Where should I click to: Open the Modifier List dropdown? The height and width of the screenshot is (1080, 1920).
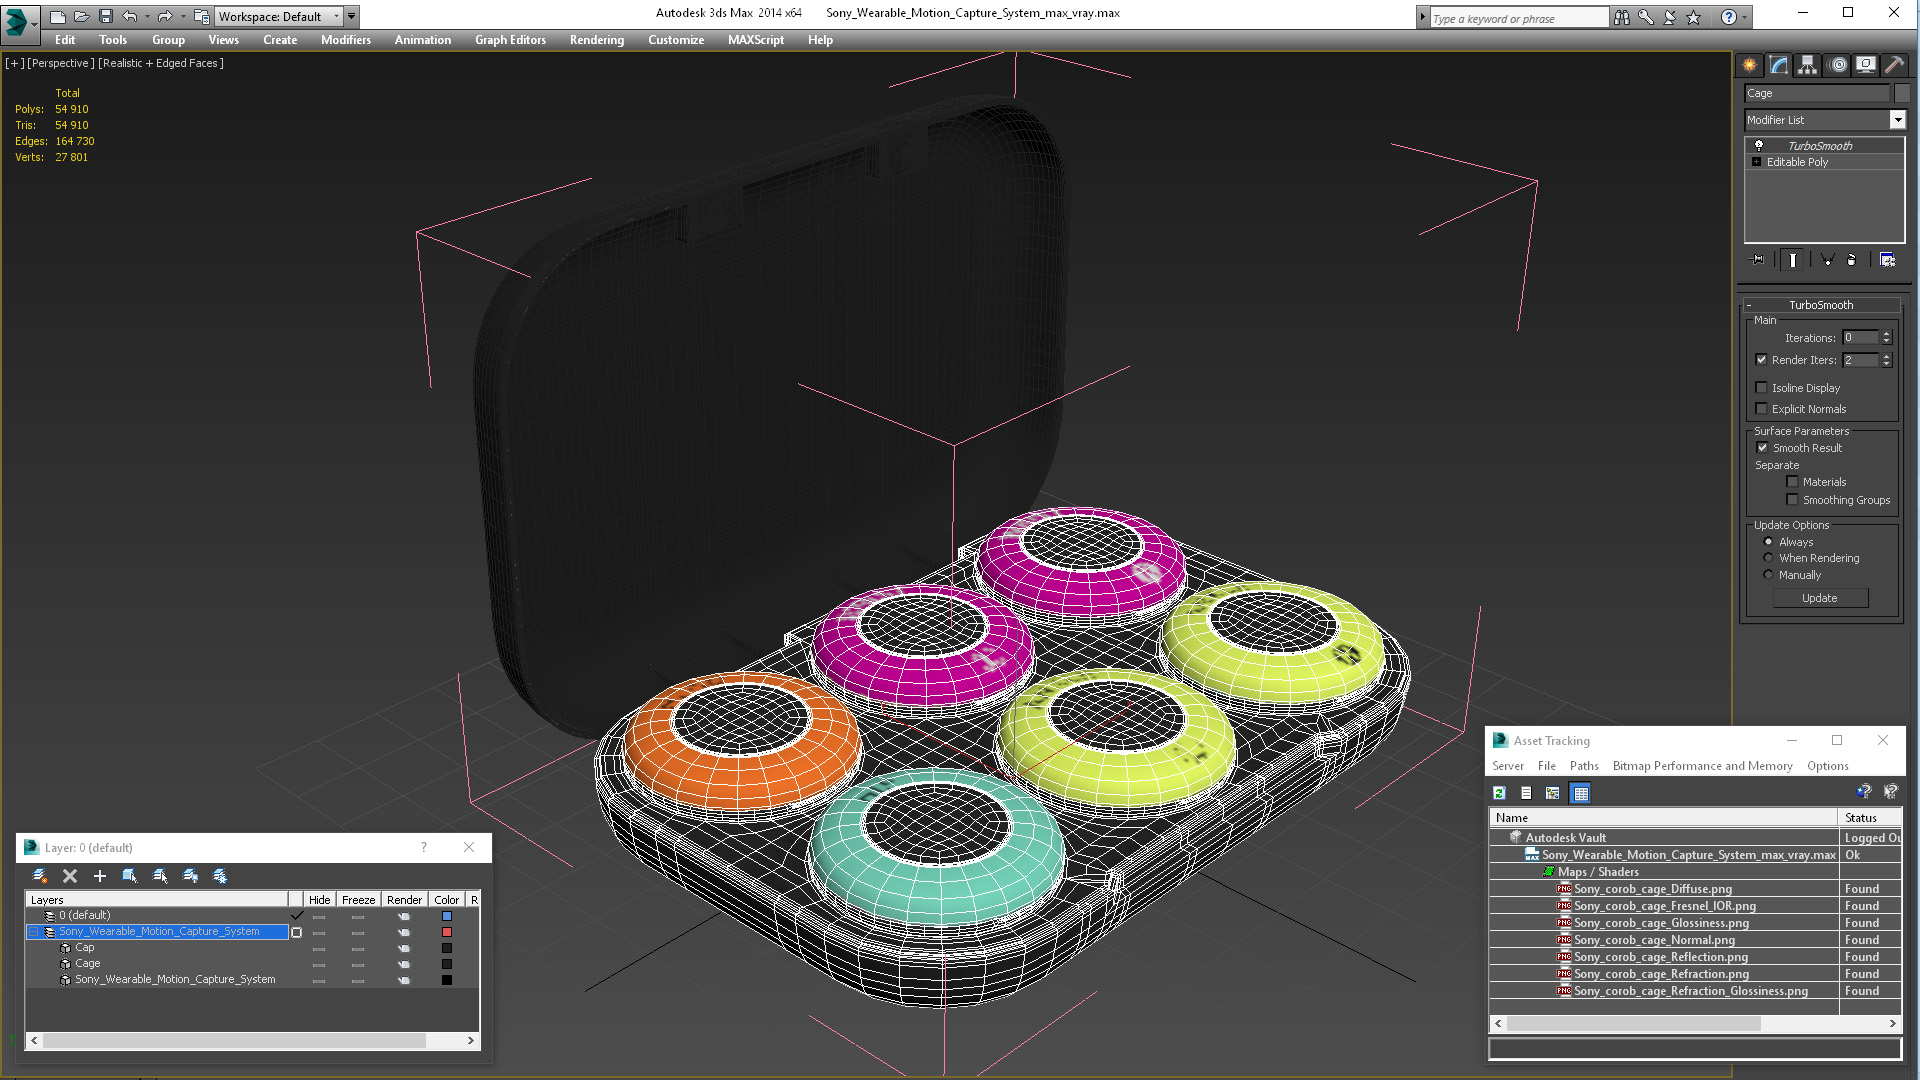pos(1897,120)
